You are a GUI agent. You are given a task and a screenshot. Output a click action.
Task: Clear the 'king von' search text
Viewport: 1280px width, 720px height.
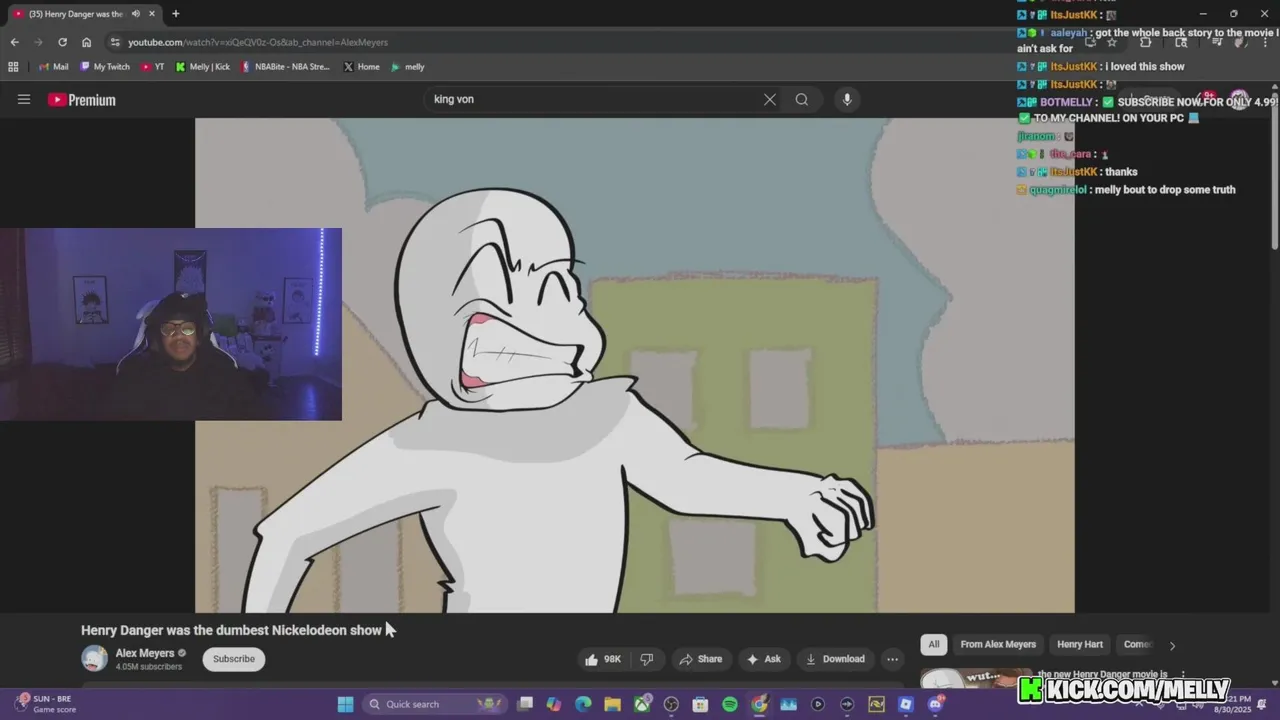click(x=769, y=99)
